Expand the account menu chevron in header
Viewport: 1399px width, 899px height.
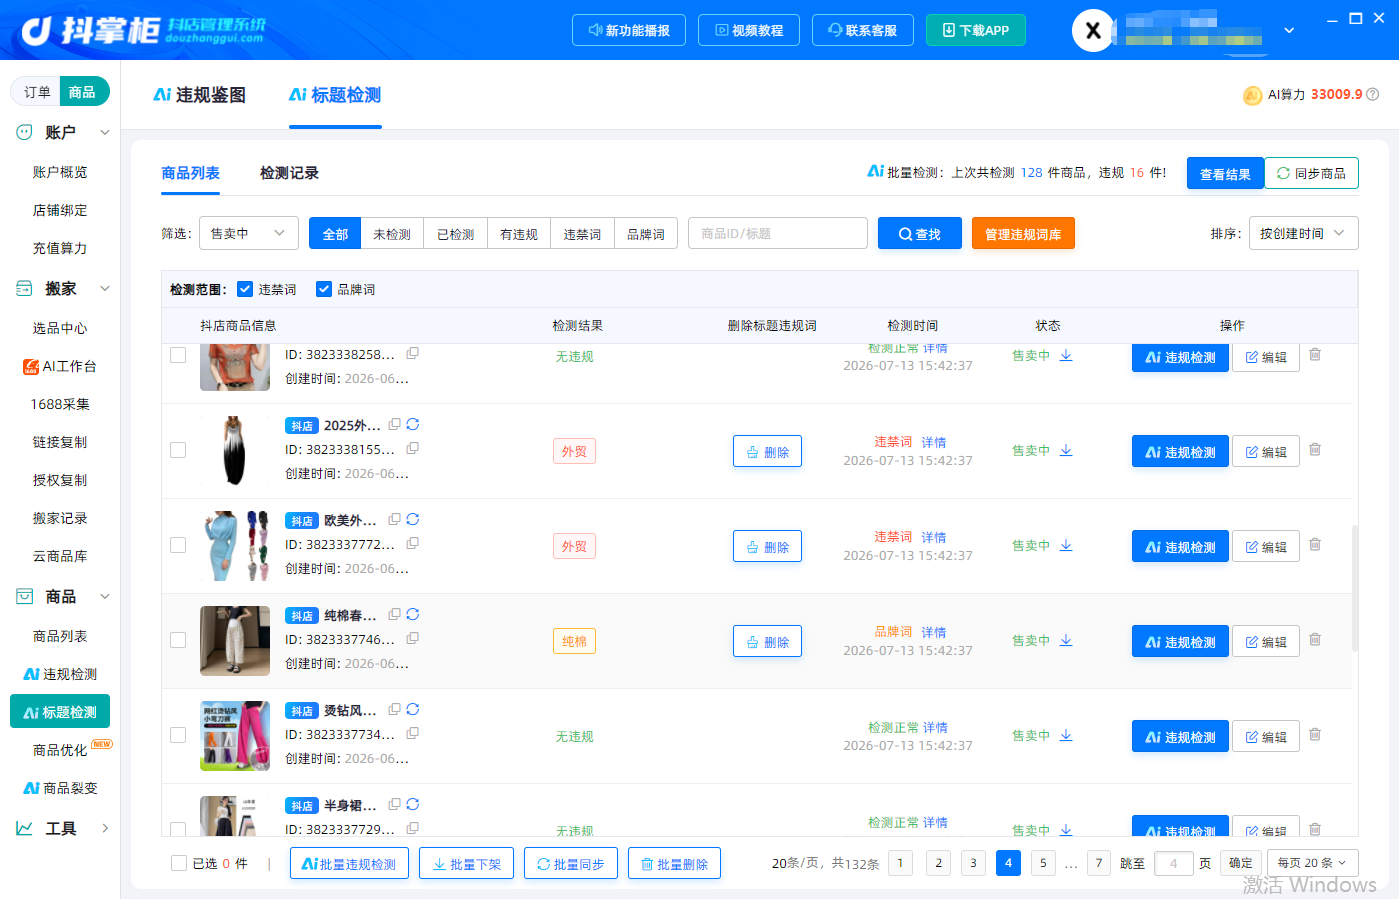(1289, 30)
